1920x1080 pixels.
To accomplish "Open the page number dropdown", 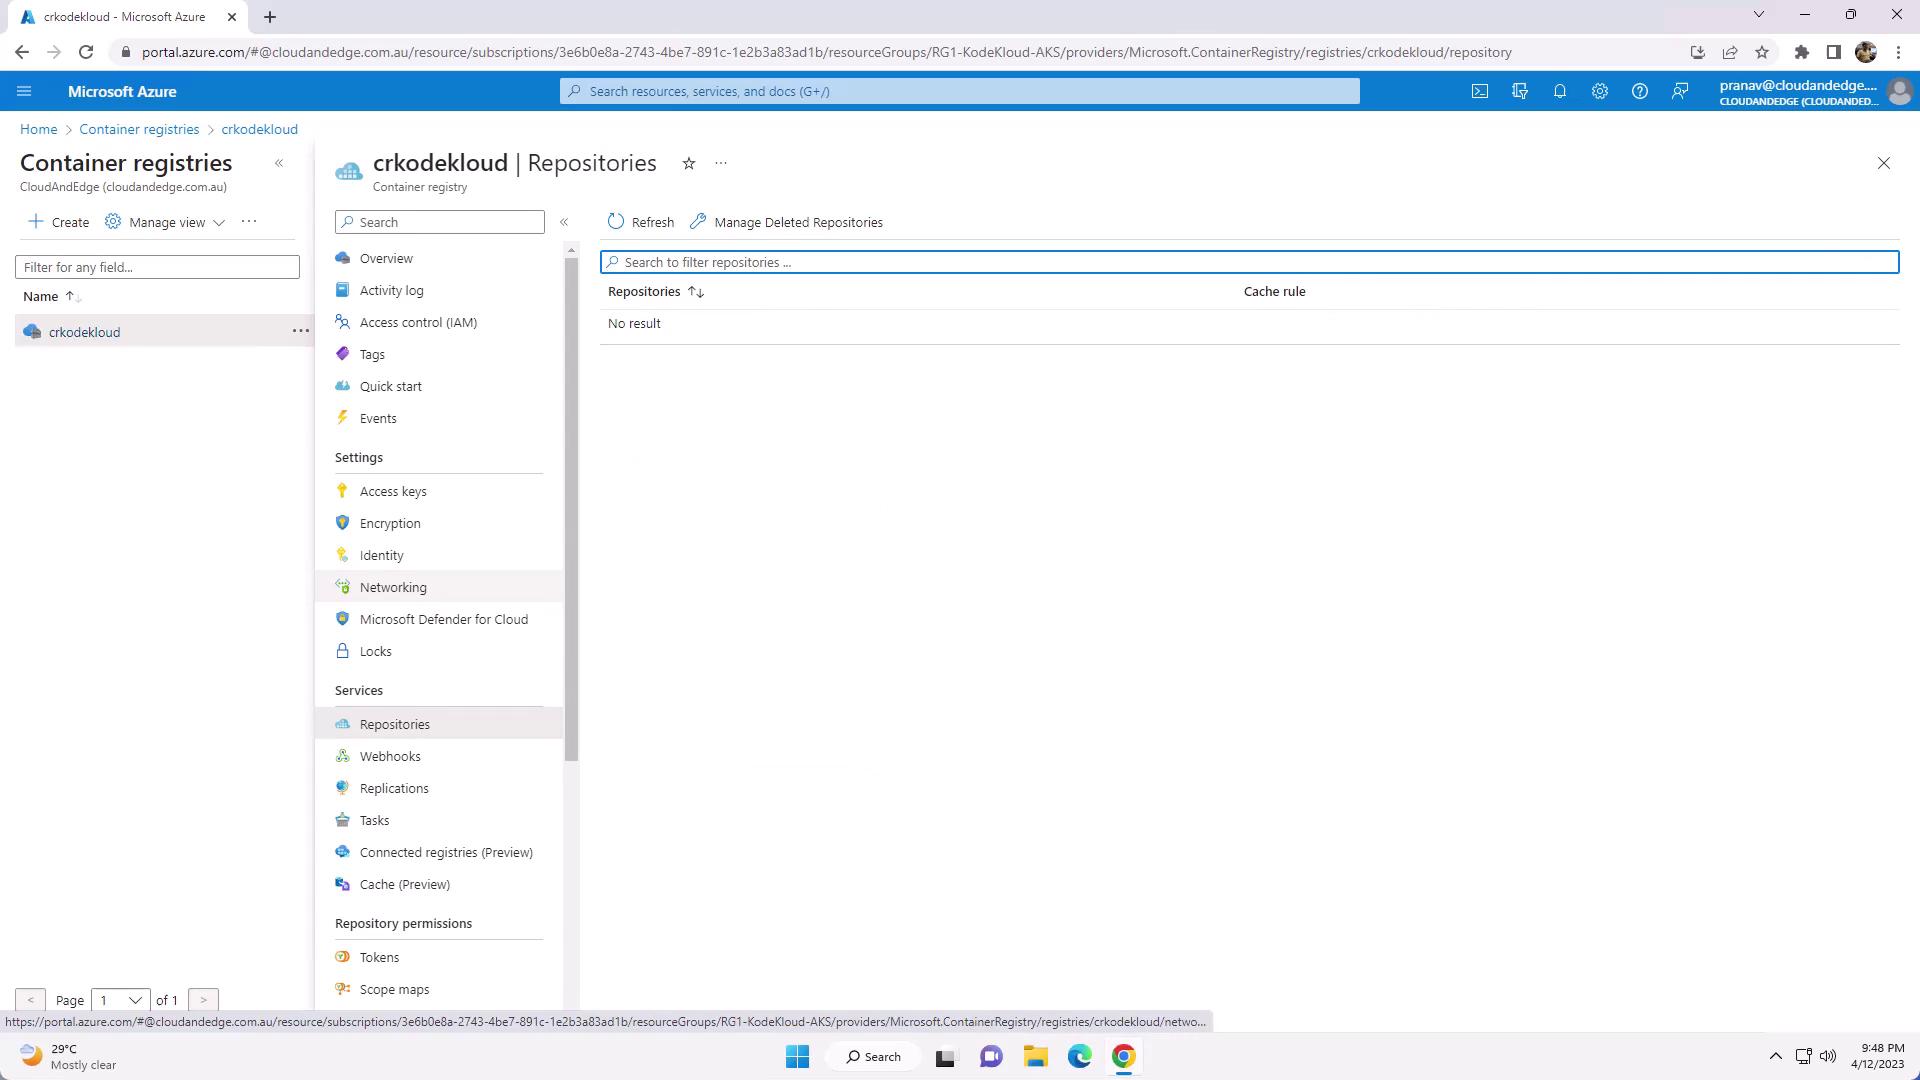I will [x=119, y=1000].
